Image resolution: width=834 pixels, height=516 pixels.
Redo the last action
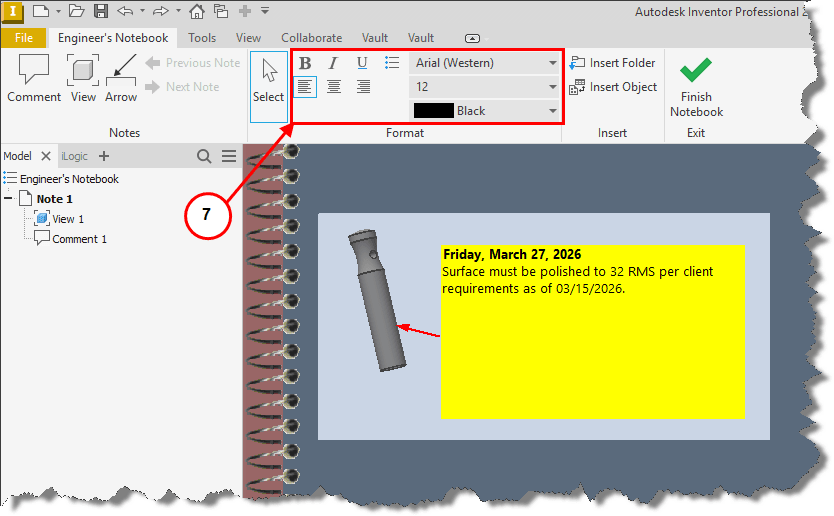(x=160, y=11)
